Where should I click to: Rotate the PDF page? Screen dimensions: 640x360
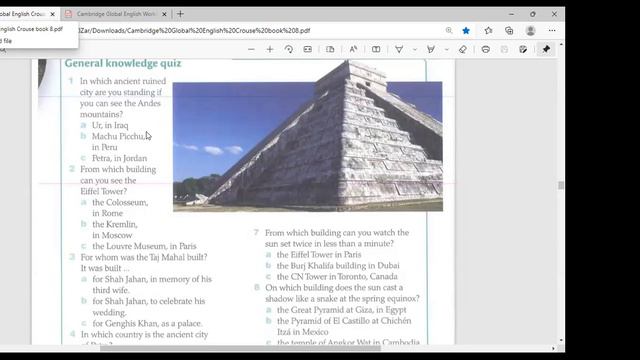(289, 49)
